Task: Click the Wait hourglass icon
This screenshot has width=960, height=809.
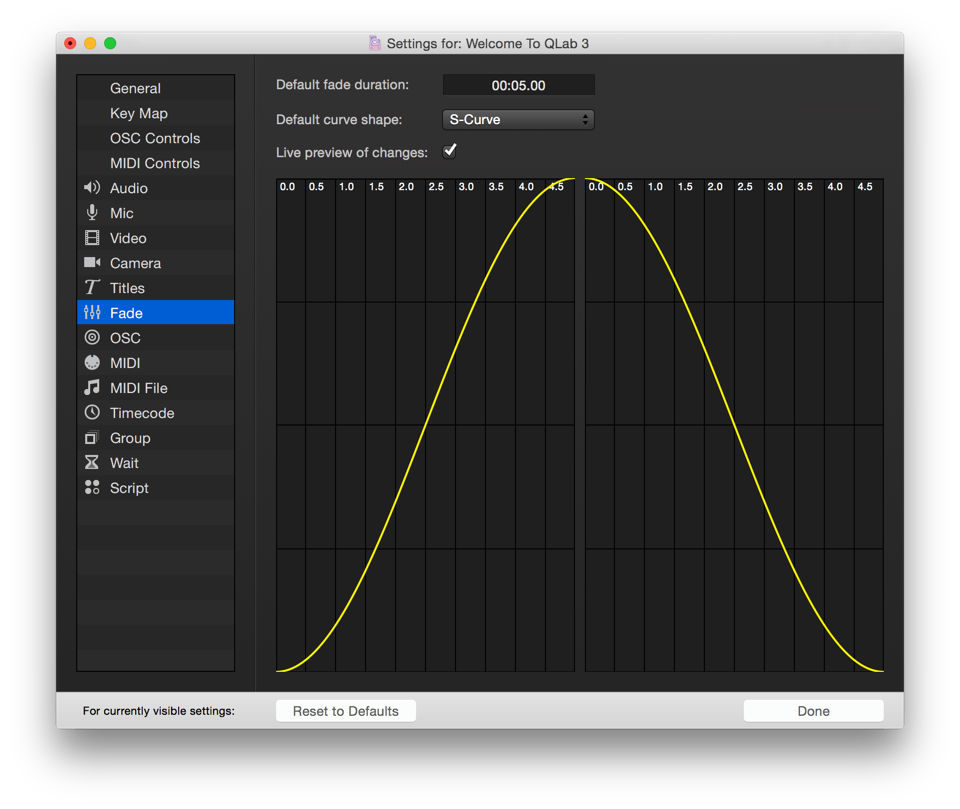Action: coord(92,463)
